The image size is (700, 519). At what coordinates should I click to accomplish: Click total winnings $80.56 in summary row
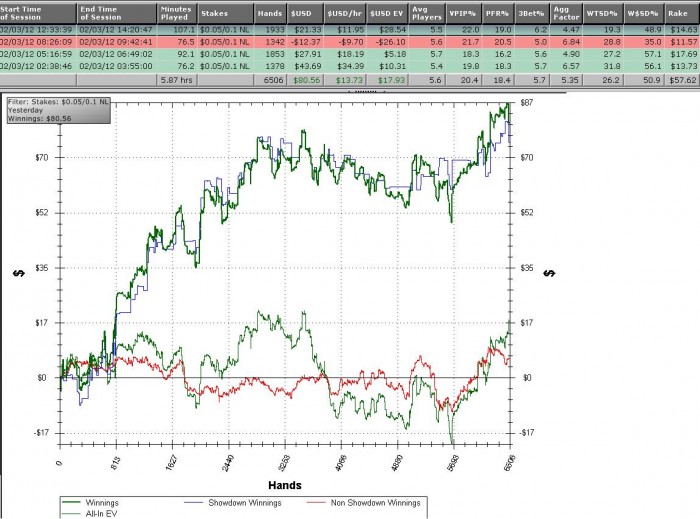point(305,80)
